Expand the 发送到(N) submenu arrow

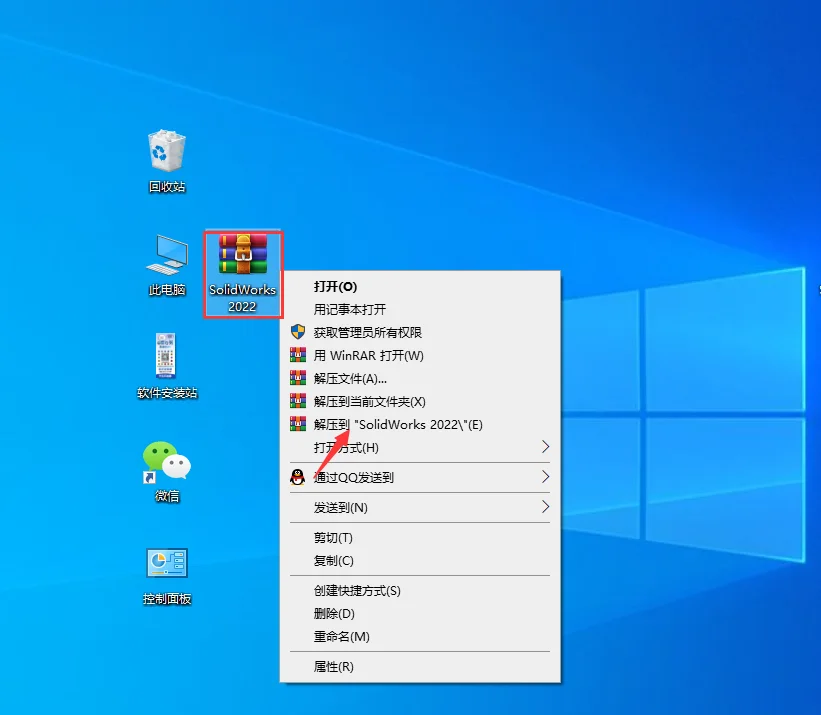point(545,507)
